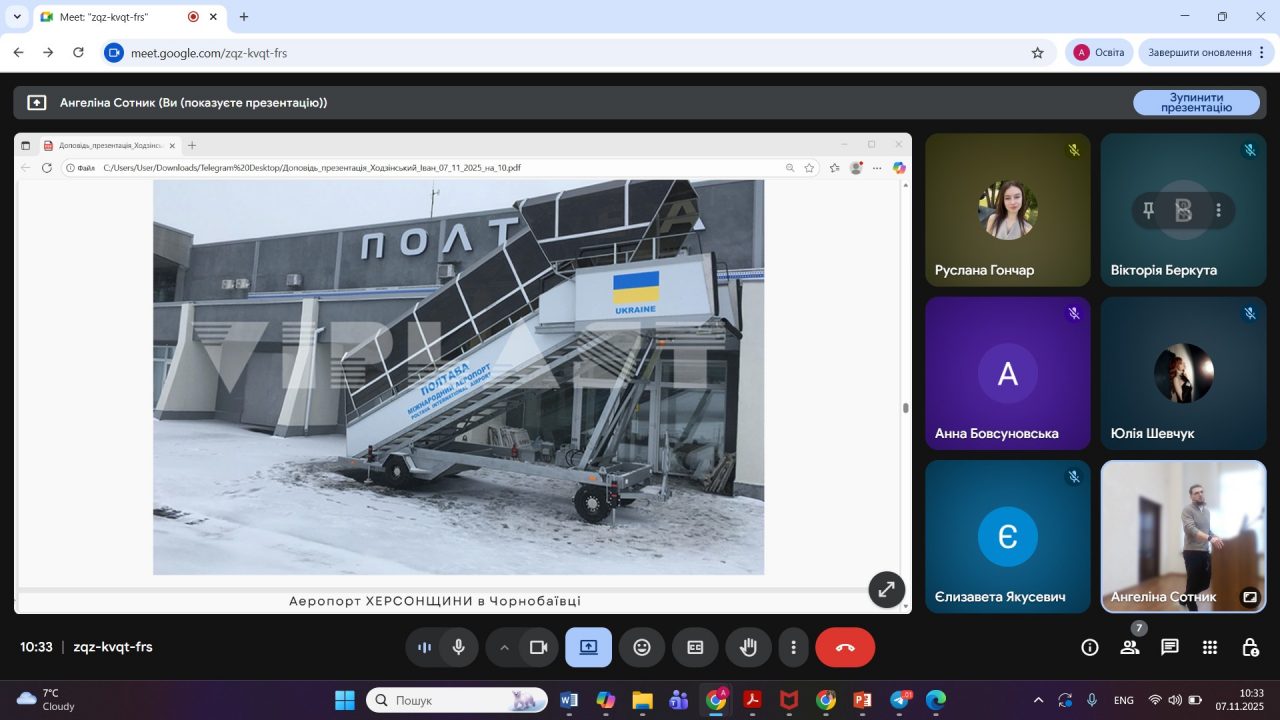Open the activities grid icon
This screenshot has width=1280, height=720.
click(1210, 647)
